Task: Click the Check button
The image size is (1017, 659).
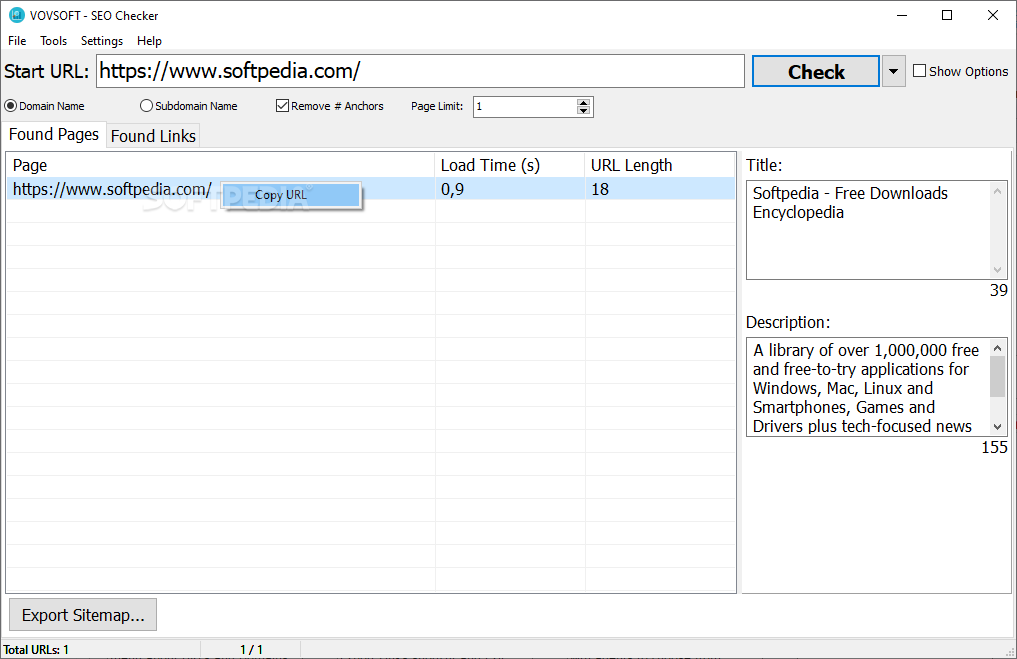Action: [x=816, y=71]
